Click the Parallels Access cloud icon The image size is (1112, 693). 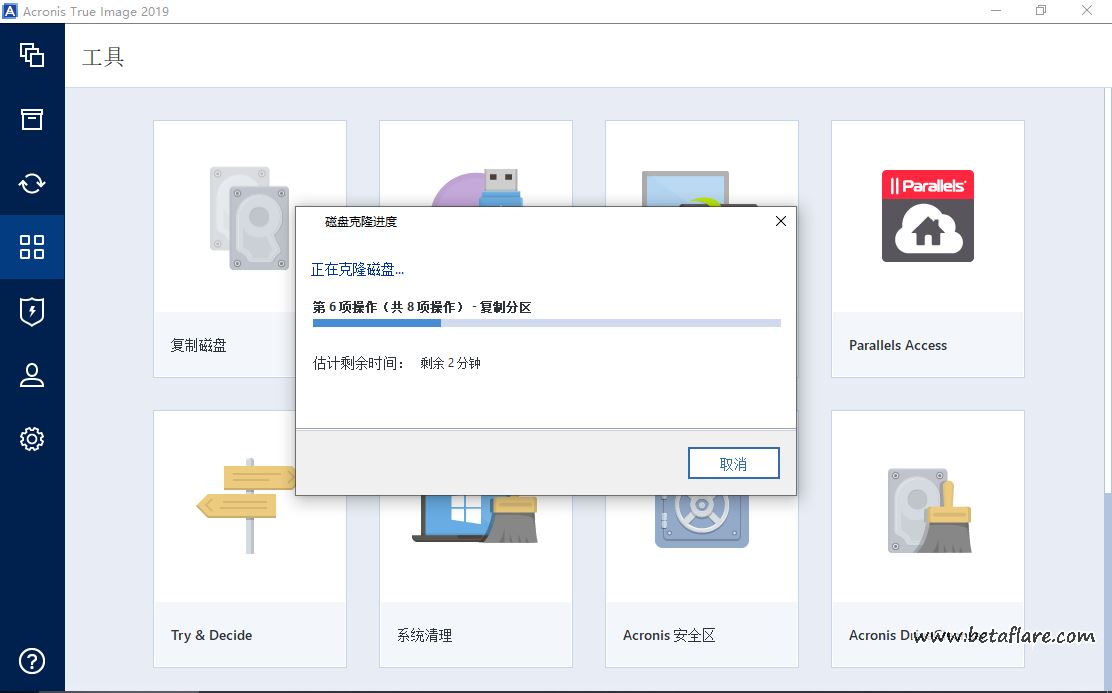pyautogui.click(x=927, y=216)
